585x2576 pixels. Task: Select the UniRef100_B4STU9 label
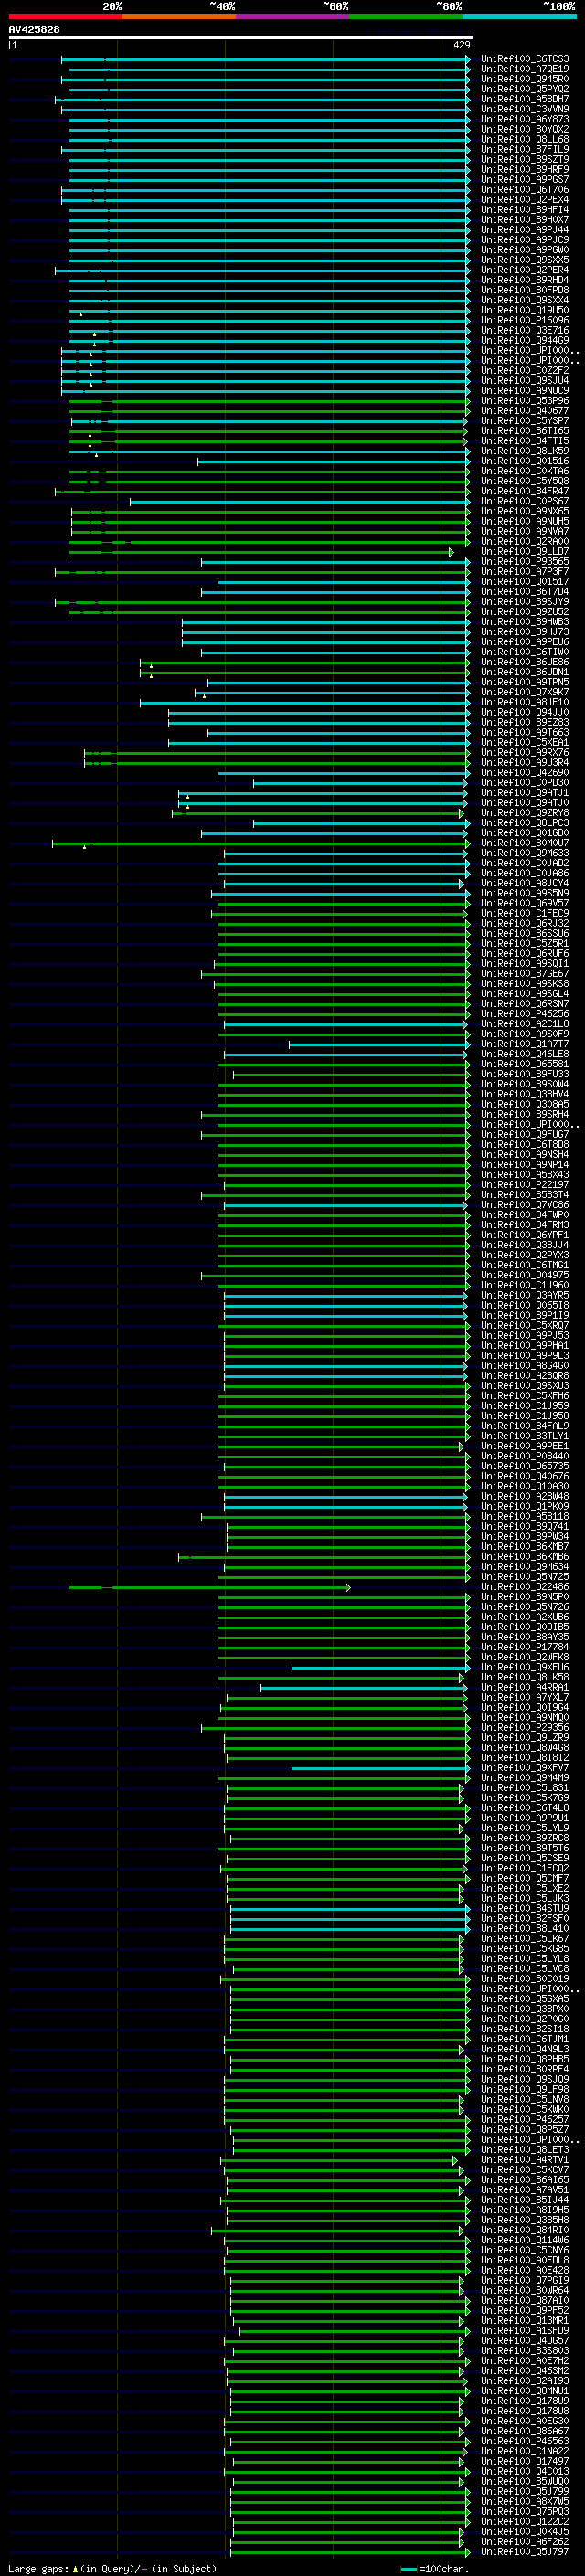pyautogui.click(x=524, y=1908)
